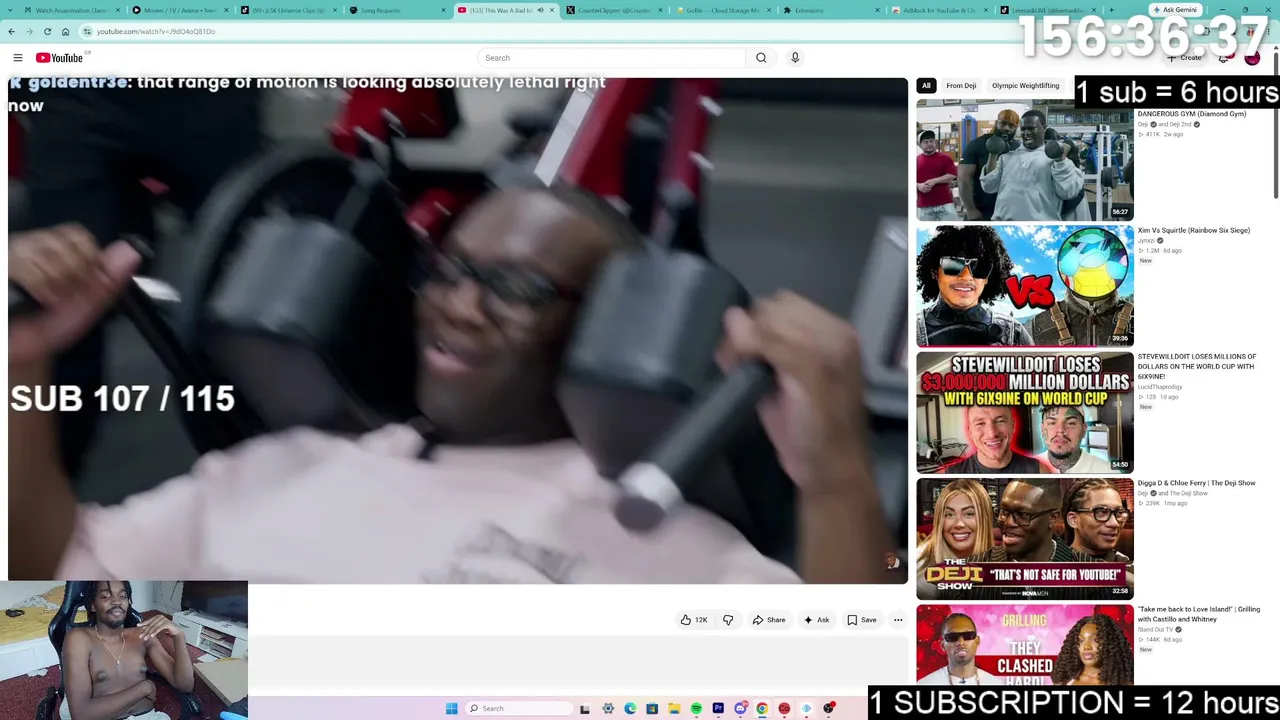Open the LucidThaprodigy channel link
The image size is (1280, 720).
(x=1159, y=387)
